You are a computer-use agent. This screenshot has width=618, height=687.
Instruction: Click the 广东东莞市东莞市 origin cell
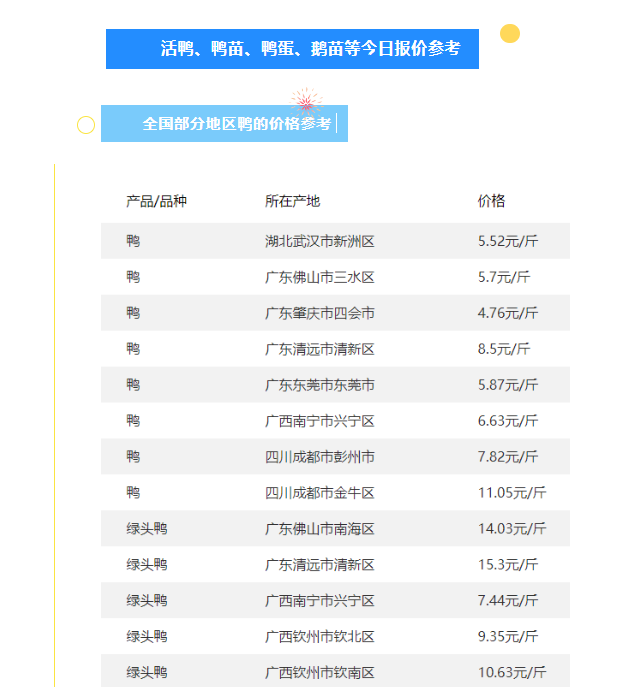319,385
